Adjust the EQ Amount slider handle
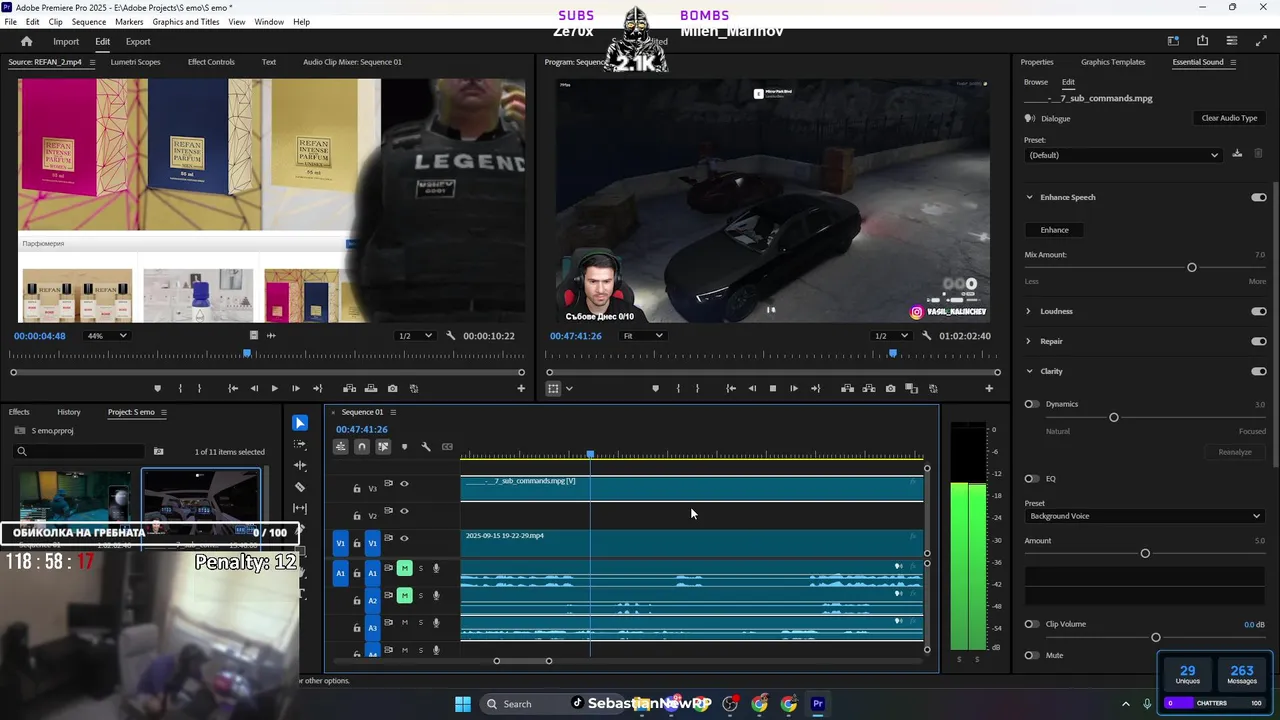The width and height of the screenshot is (1280, 720). pos(1145,554)
